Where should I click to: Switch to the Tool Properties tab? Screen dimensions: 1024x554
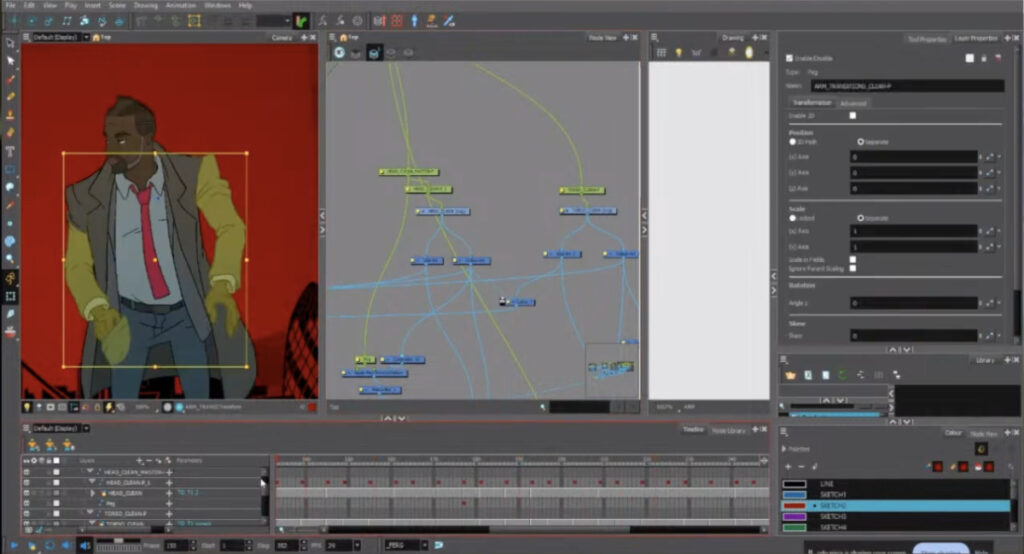(x=927, y=39)
